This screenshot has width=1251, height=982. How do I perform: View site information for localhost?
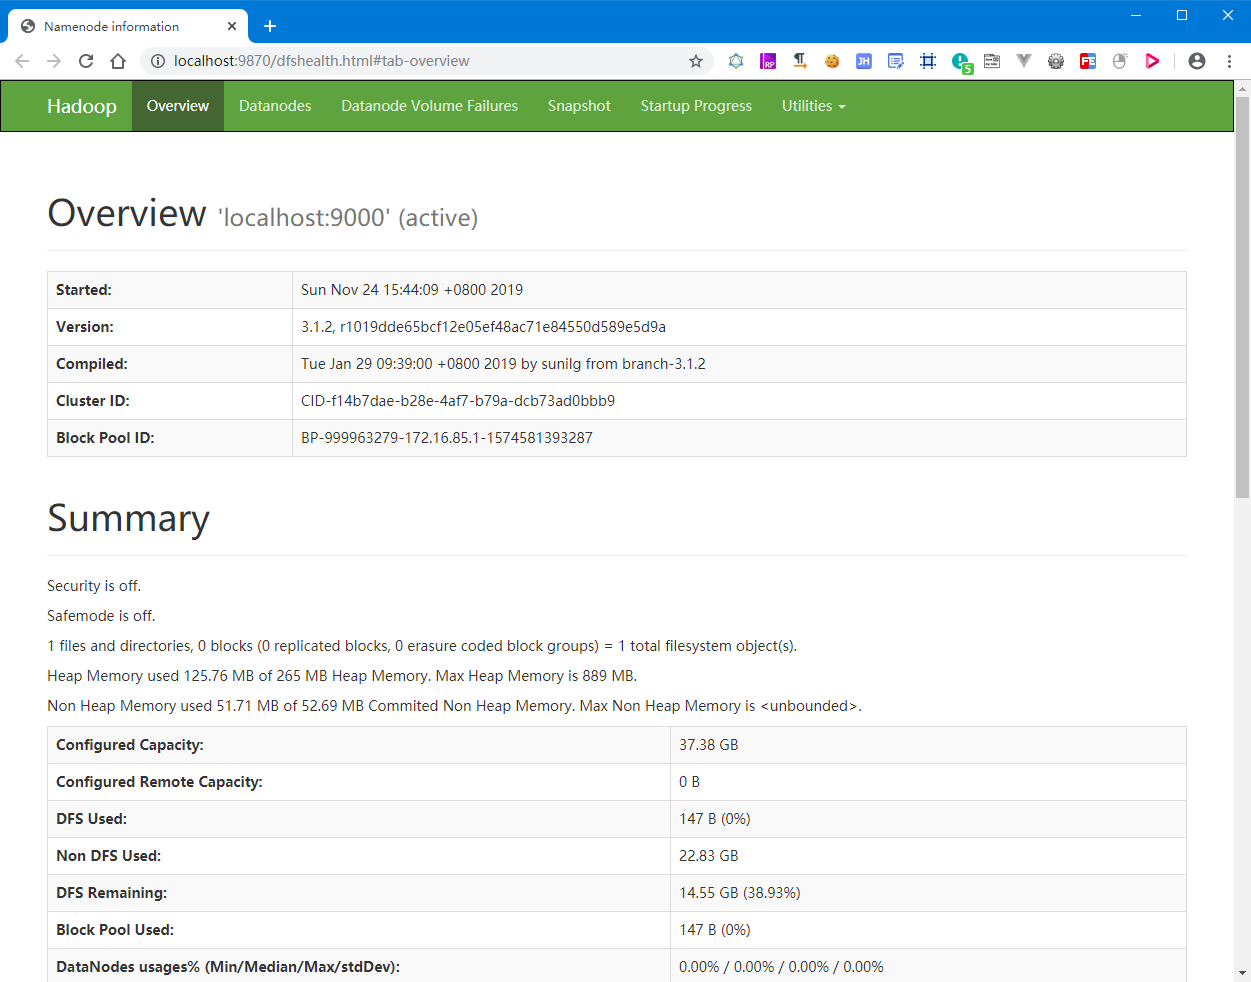pyautogui.click(x=157, y=61)
